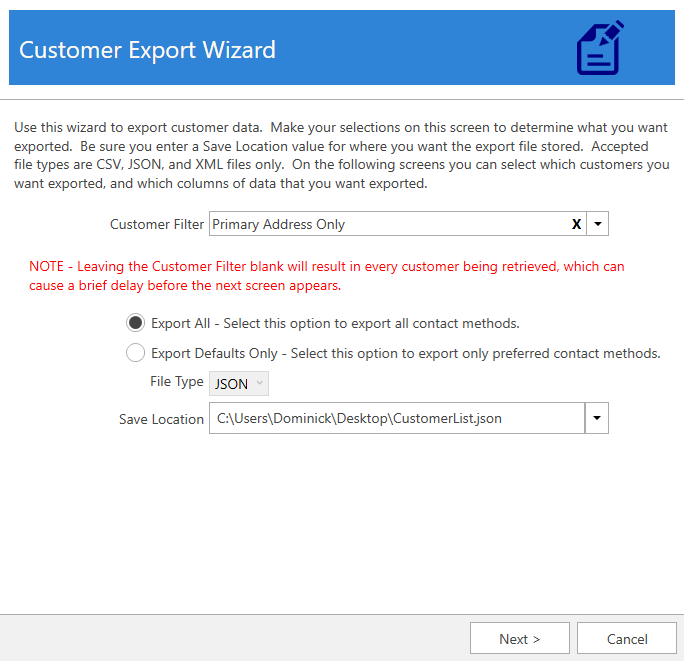Click the Export All description text
The width and height of the screenshot is (684, 661).
[335, 323]
